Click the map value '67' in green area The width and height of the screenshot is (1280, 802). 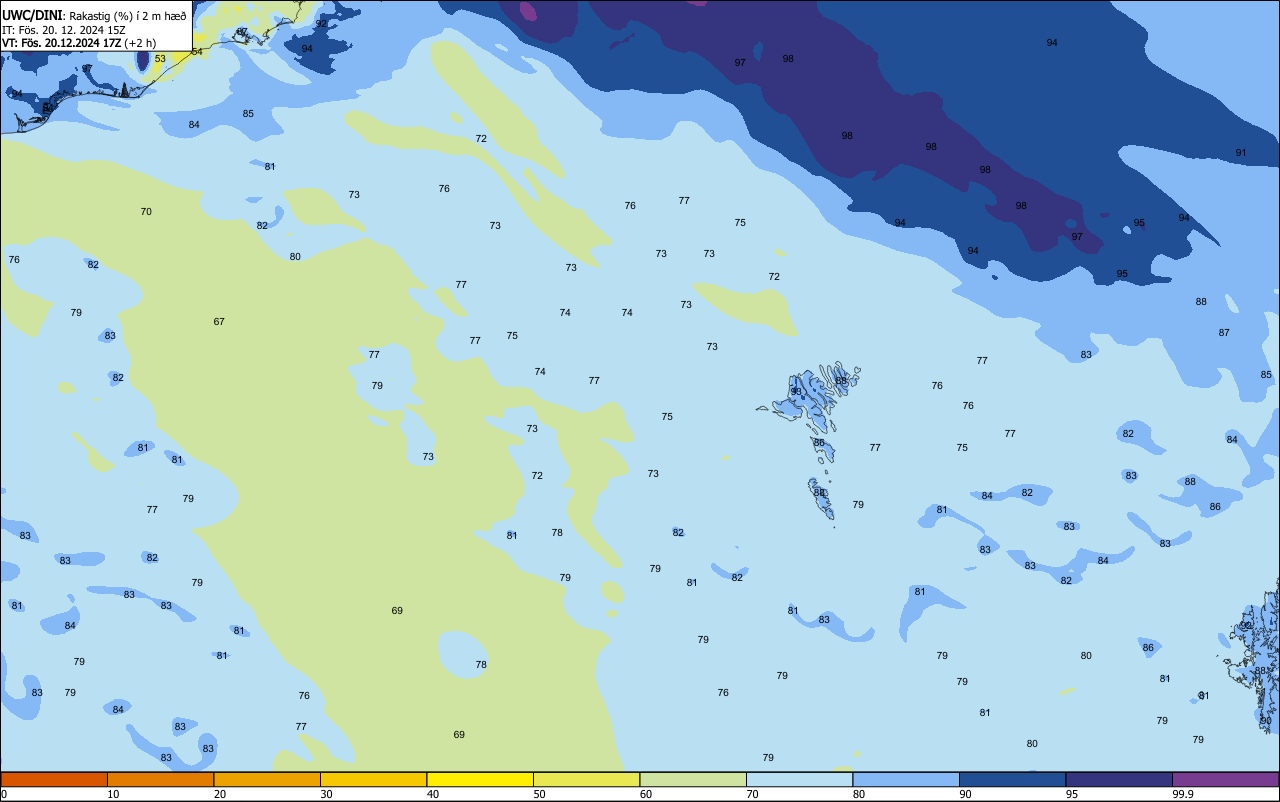coord(219,321)
